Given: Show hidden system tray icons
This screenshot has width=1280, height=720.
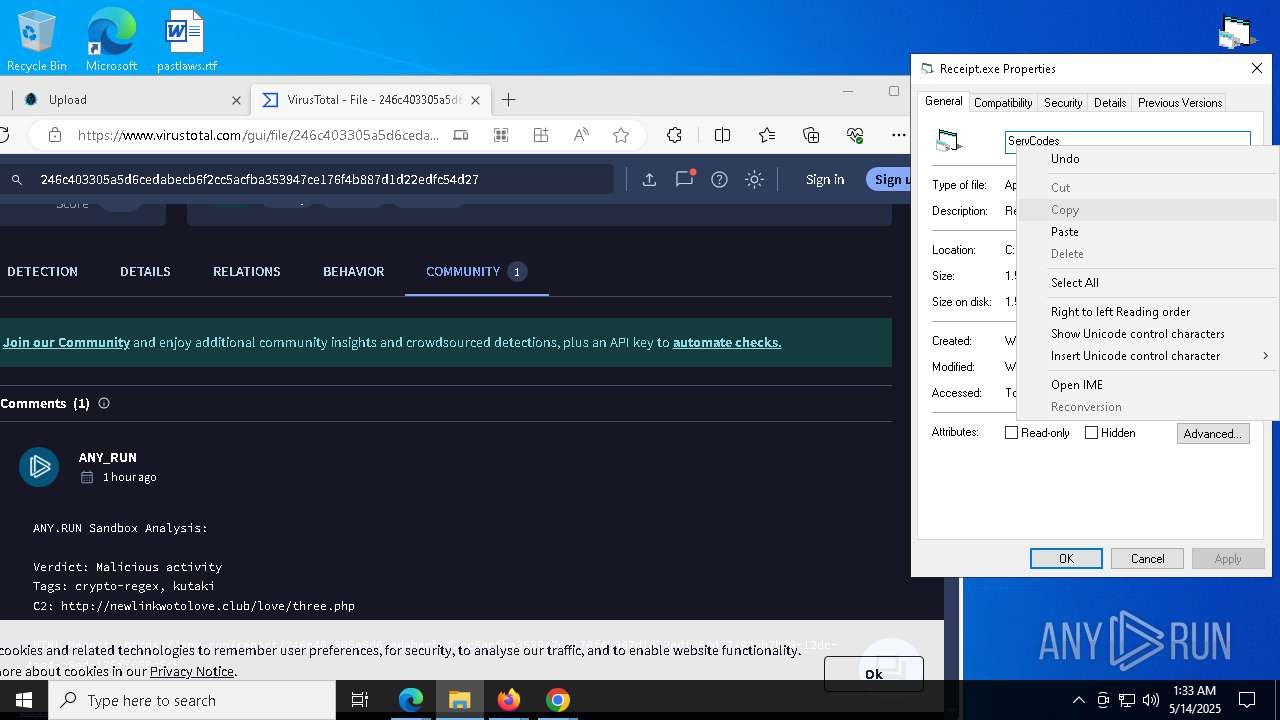Looking at the screenshot, I should tap(1078, 700).
